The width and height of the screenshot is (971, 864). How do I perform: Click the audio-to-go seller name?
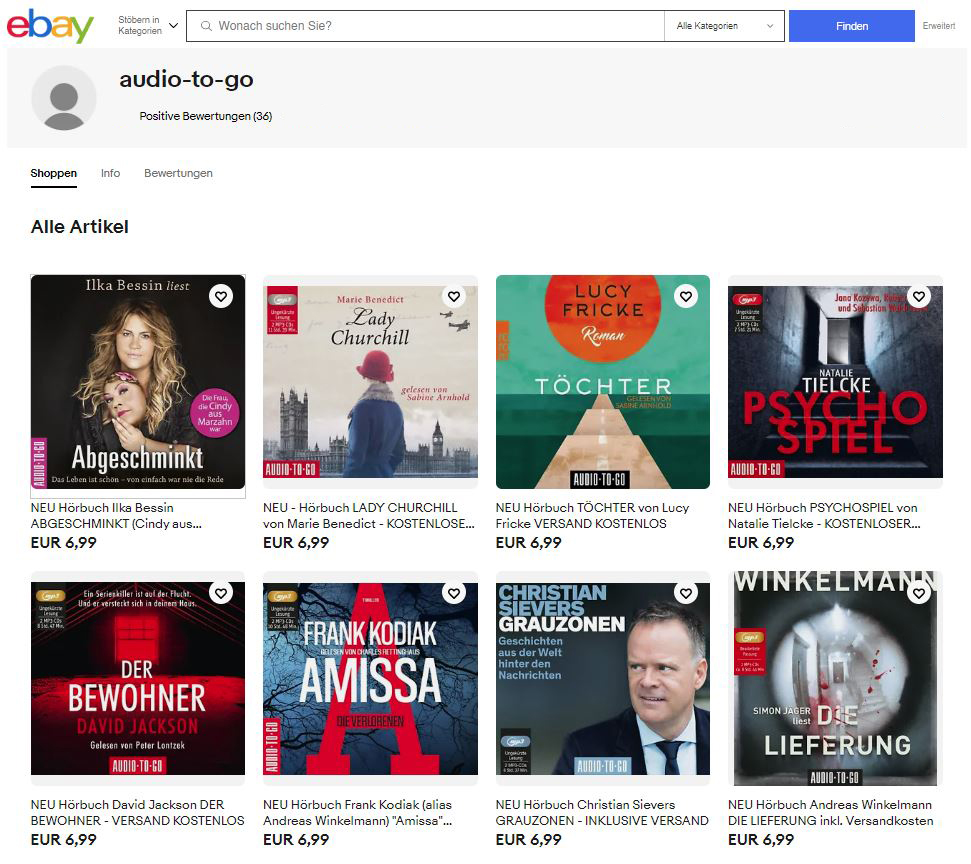[x=186, y=80]
